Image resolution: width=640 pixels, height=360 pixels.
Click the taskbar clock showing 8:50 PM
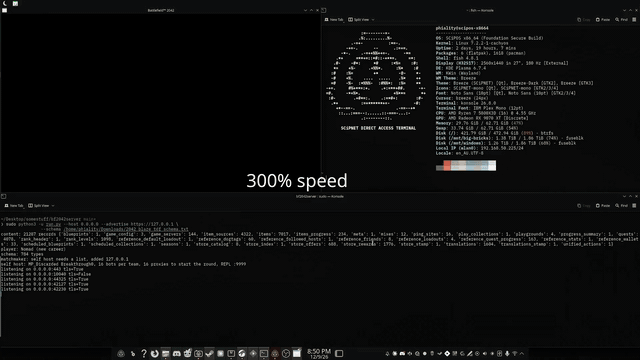319,353
